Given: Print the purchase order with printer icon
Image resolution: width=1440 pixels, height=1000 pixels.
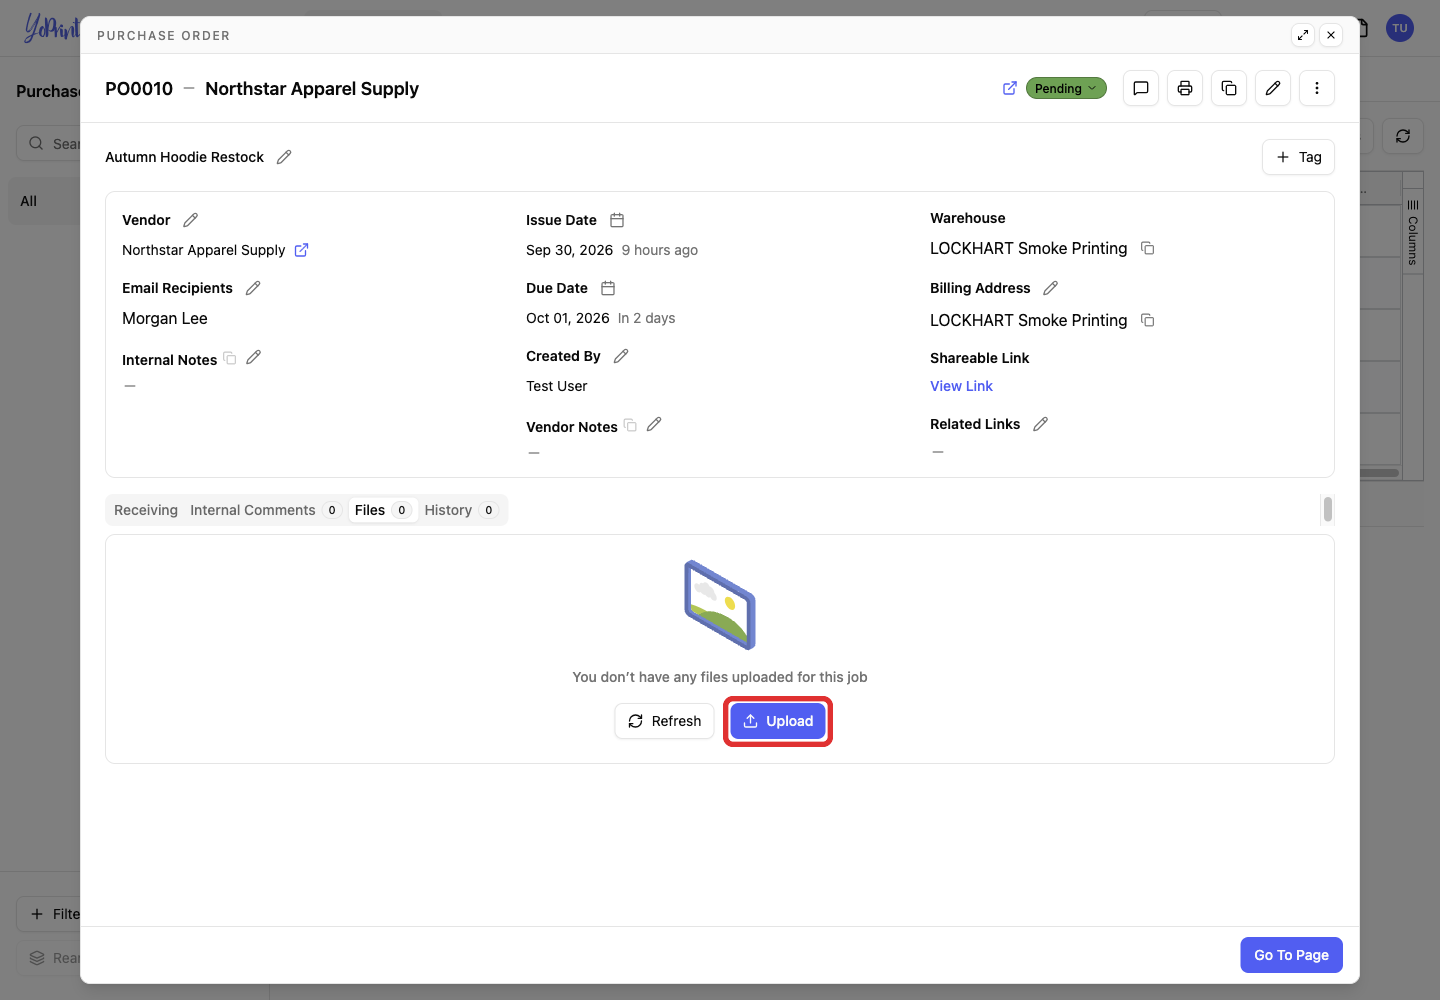Looking at the screenshot, I should point(1185,88).
